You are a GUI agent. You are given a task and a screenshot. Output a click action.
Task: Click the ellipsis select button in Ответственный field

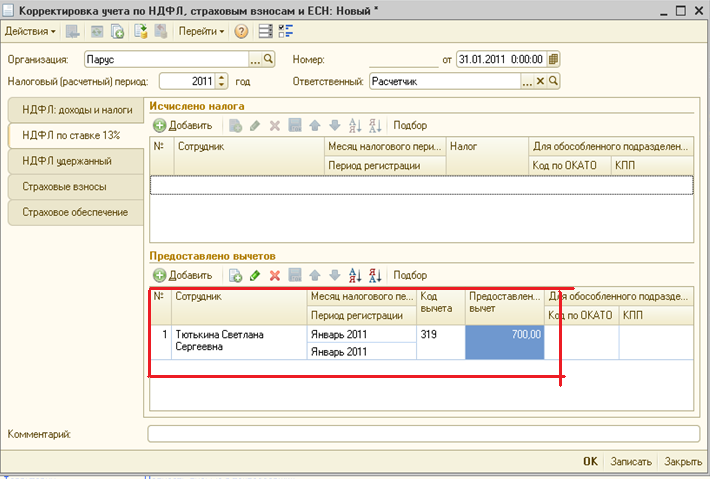coord(527,81)
